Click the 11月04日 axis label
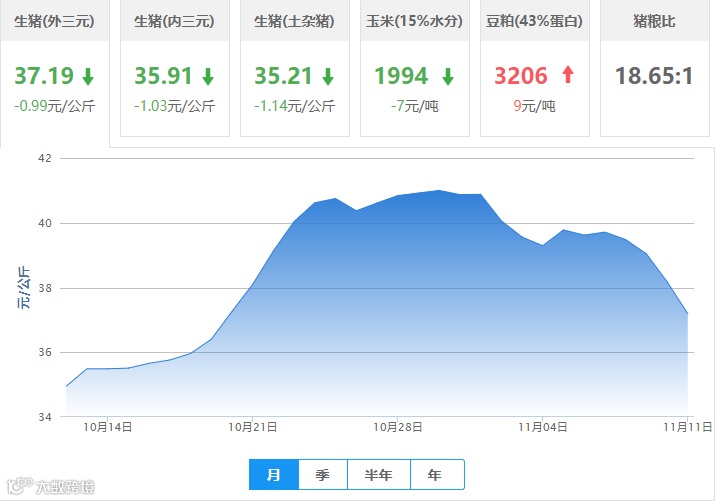The image size is (716, 501). click(542, 427)
